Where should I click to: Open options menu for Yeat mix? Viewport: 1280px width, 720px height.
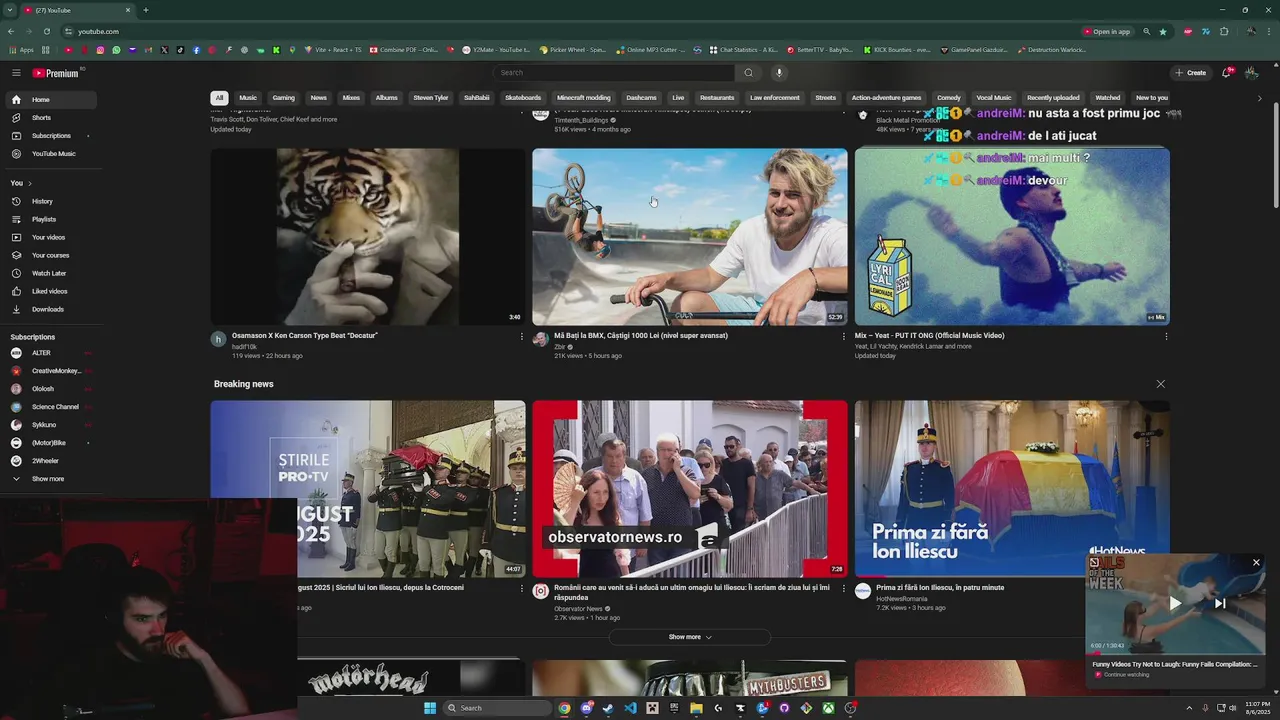(1166, 336)
